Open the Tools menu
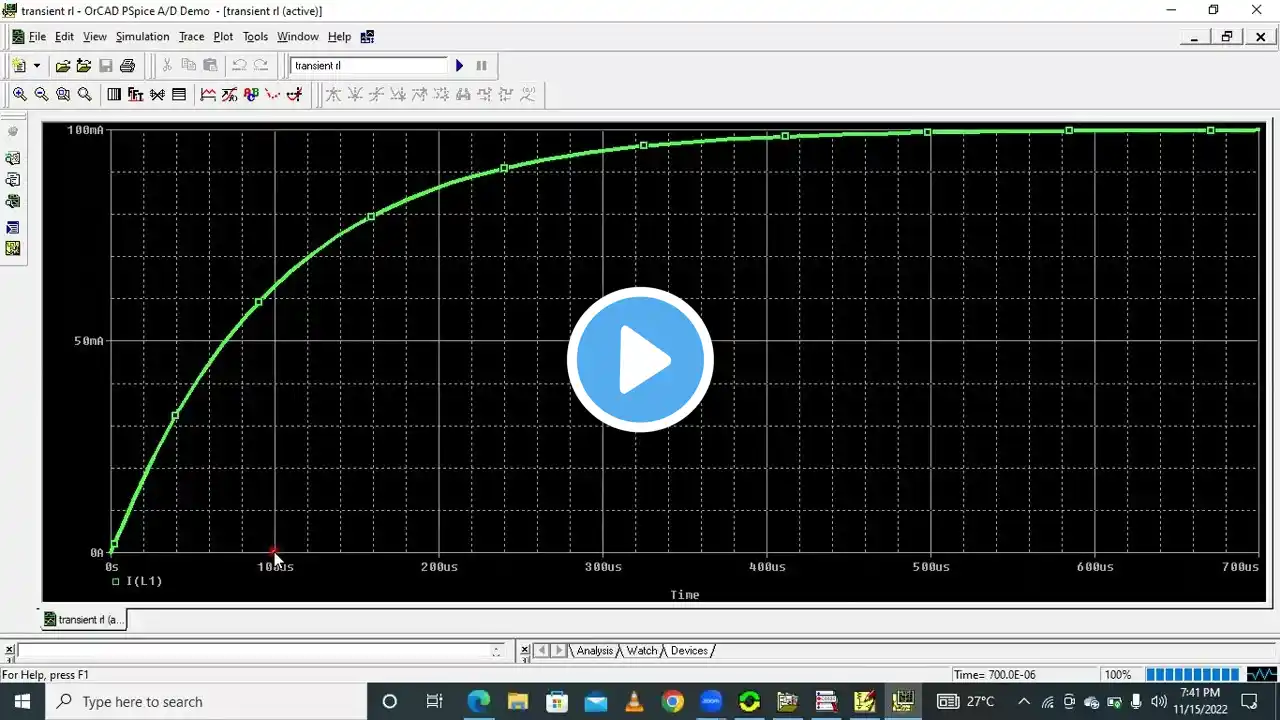This screenshot has width=1280, height=720. click(256, 36)
